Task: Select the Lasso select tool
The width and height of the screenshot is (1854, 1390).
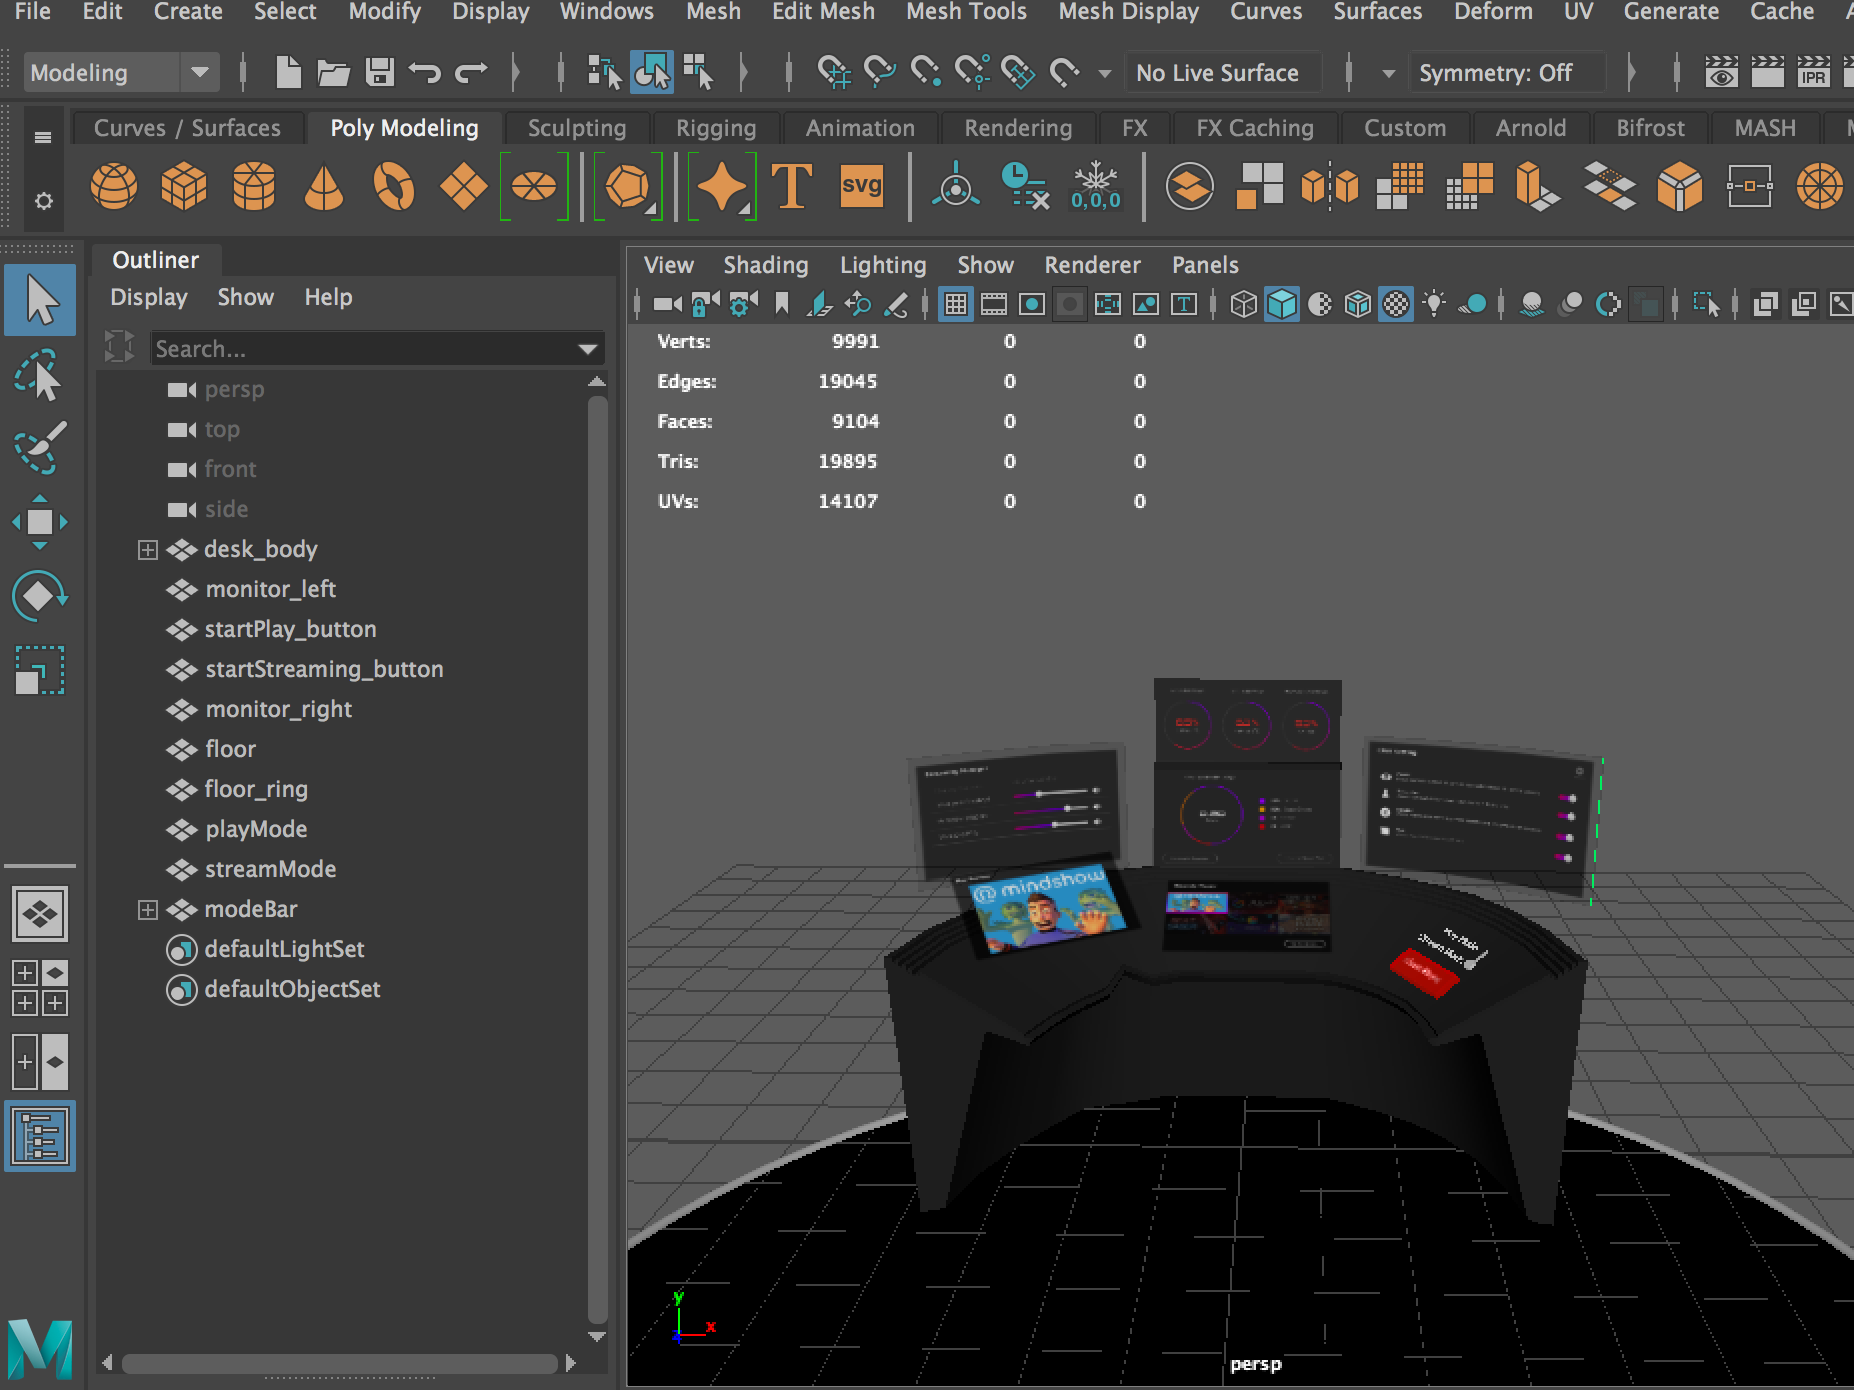Action: click(x=40, y=375)
